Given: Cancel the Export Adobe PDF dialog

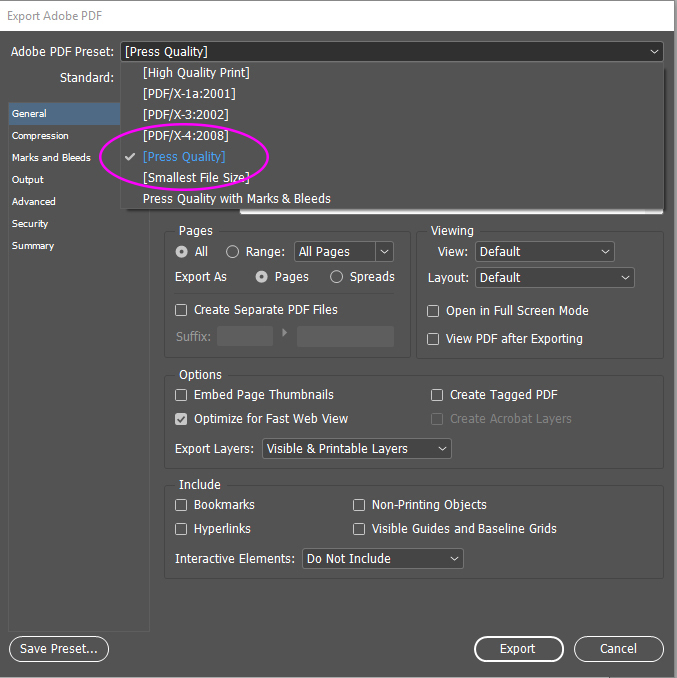Looking at the screenshot, I should pyautogui.click(x=619, y=649).
